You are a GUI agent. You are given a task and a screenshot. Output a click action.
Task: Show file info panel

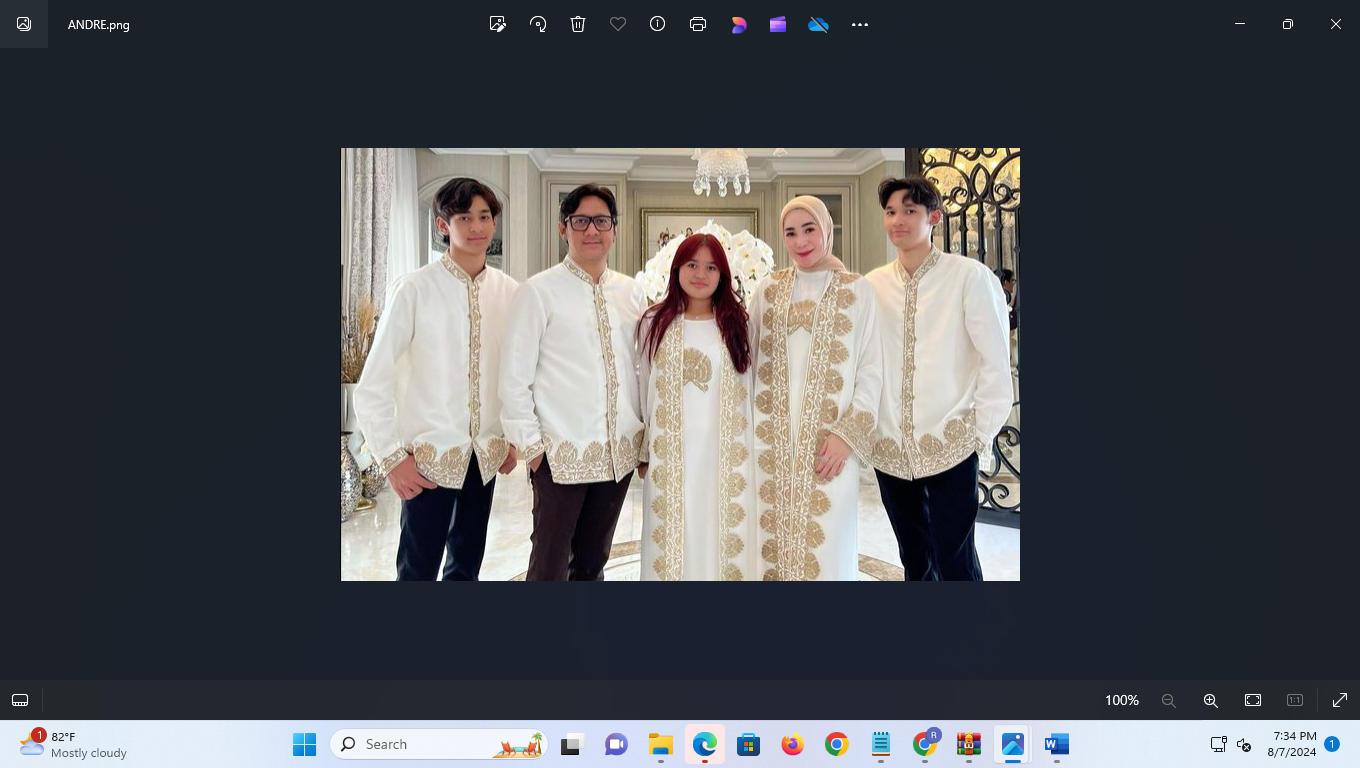click(x=657, y=24)
